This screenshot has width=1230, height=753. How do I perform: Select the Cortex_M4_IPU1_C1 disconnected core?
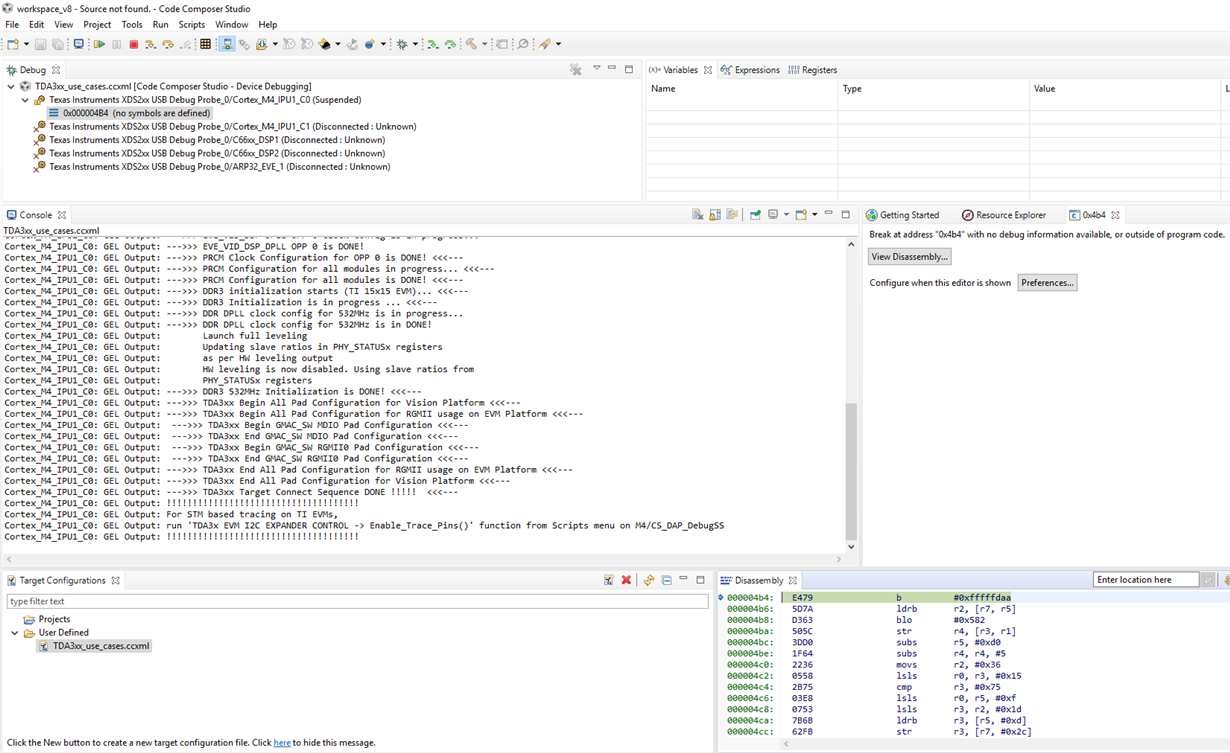tap(226, 127)
